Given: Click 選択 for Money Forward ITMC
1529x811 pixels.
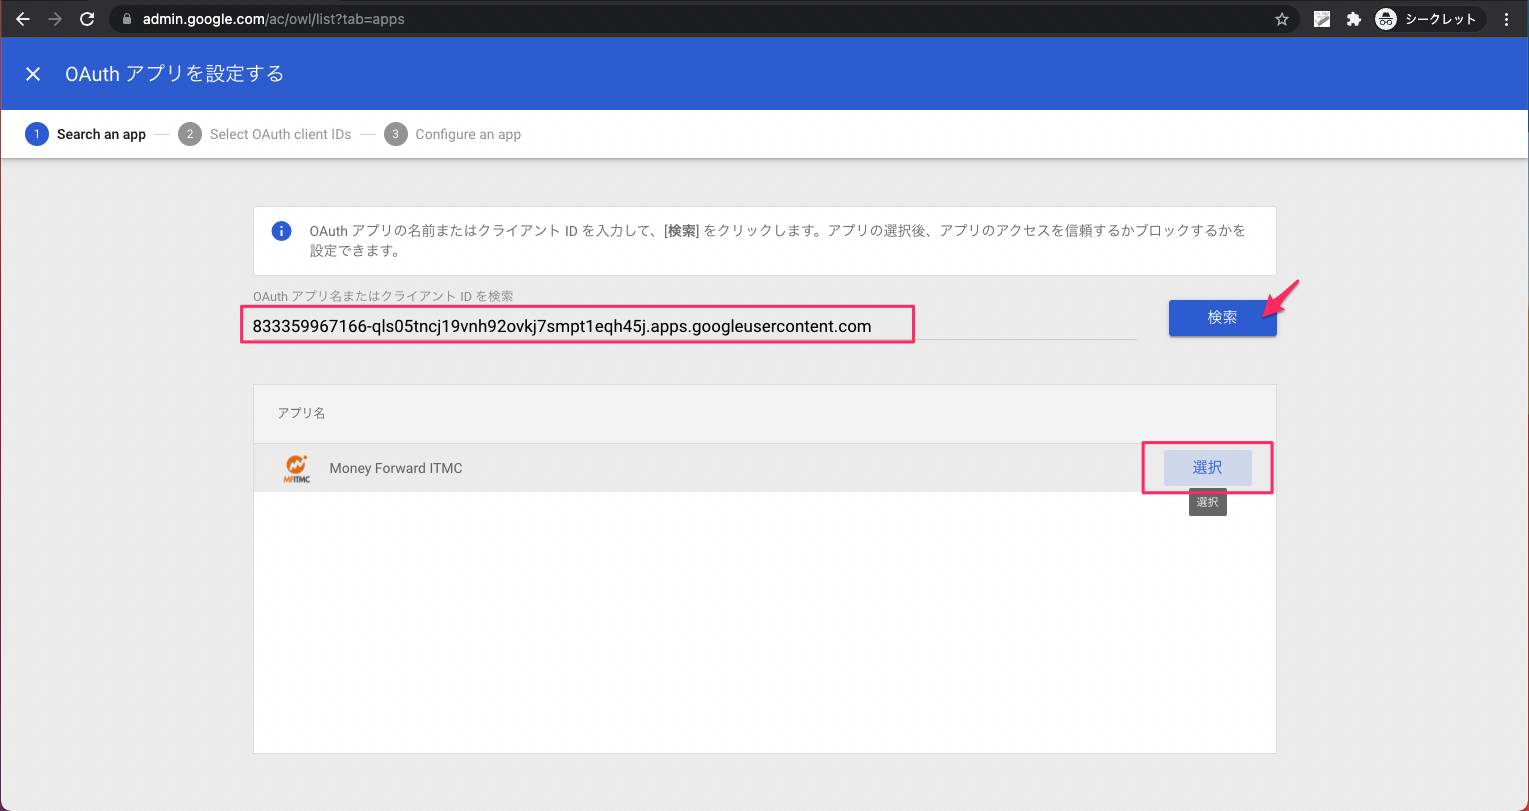Looking at the screenshot, I should (x=1207, y=468).
